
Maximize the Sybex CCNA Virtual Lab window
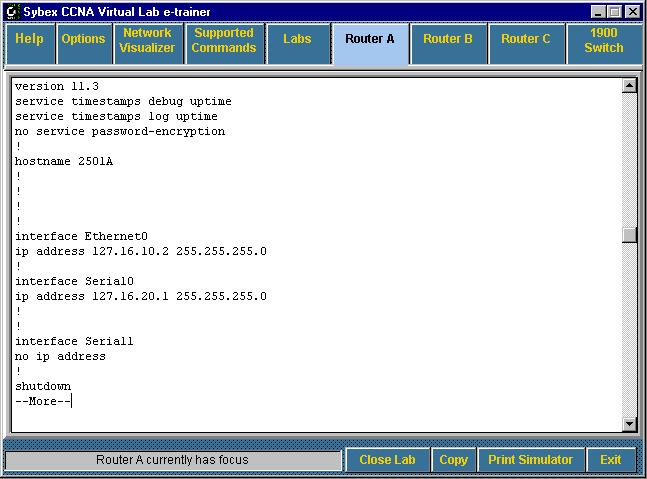[614, 12]
